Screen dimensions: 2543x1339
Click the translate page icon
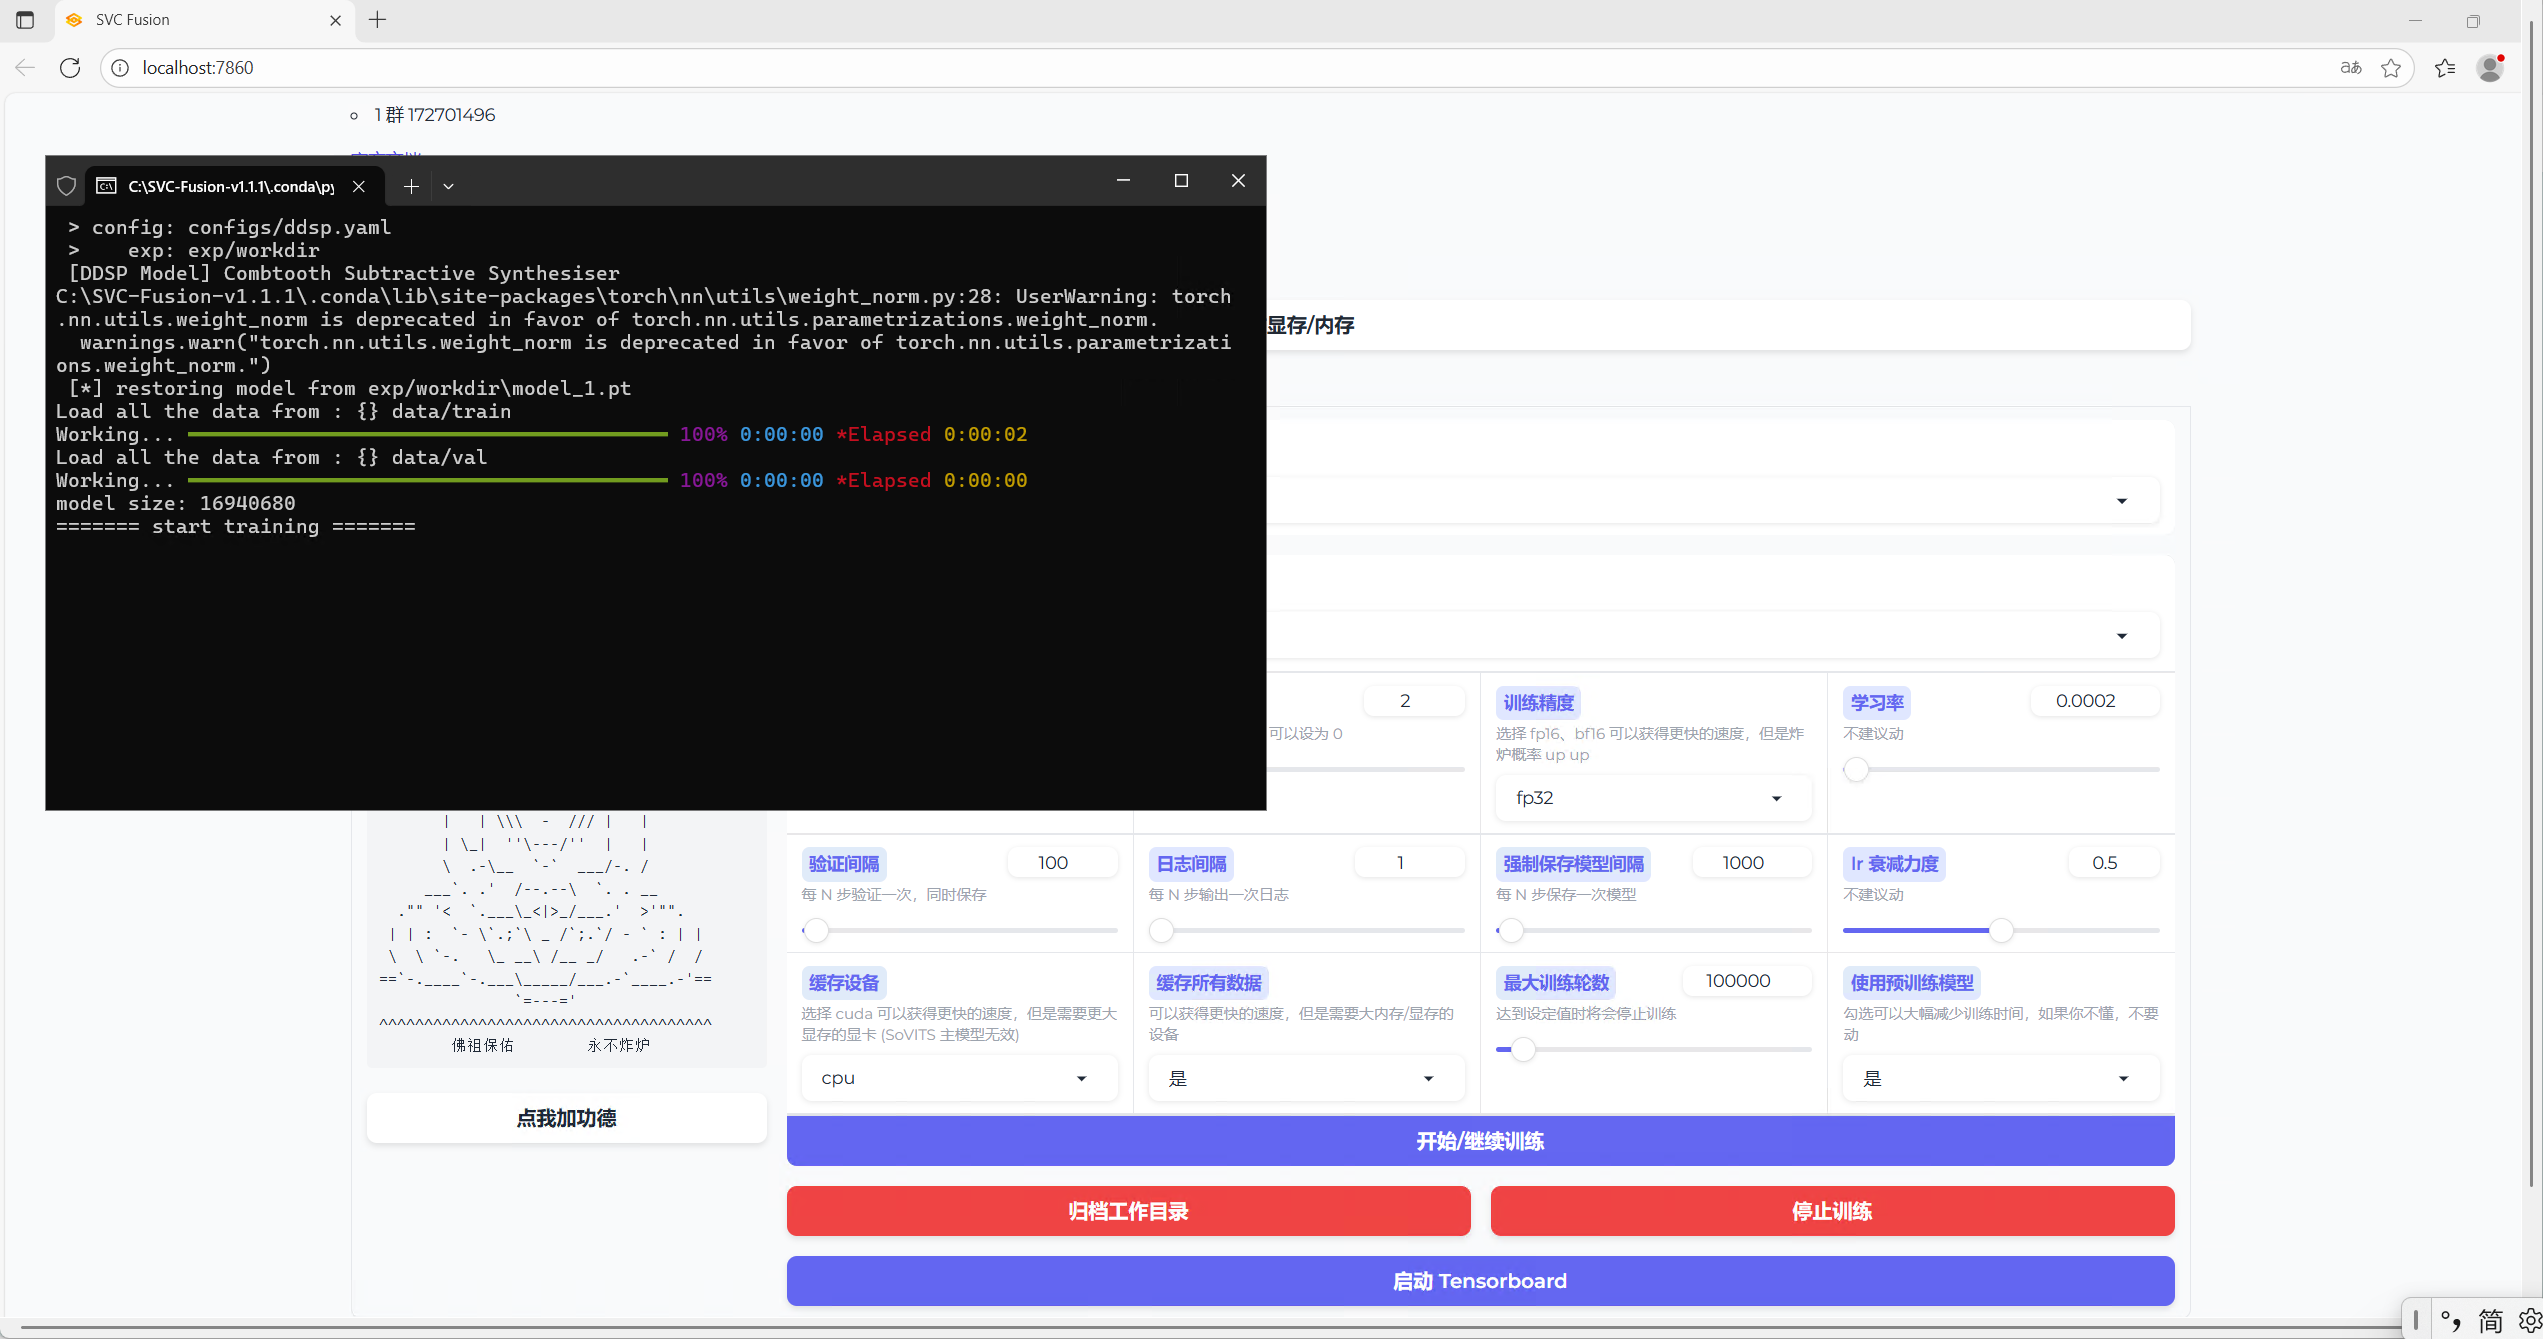(x=2350, y=67)
